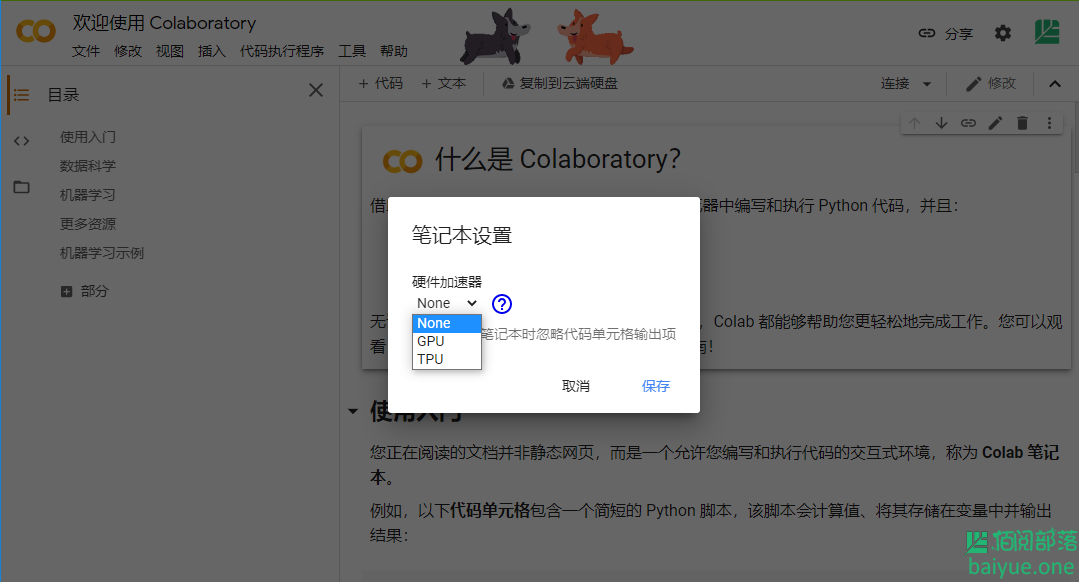Close the 目录 panel

316,90
